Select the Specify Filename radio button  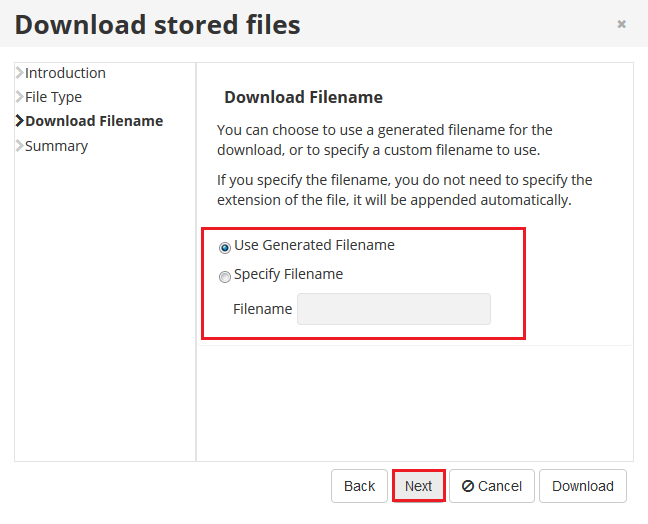[224, 276]
